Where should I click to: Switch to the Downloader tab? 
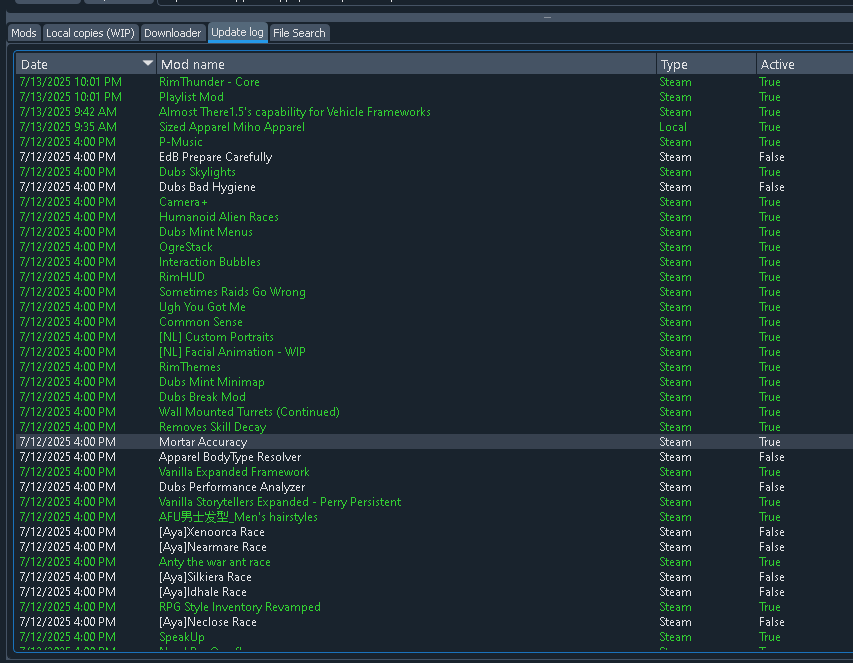click(172, 33)
